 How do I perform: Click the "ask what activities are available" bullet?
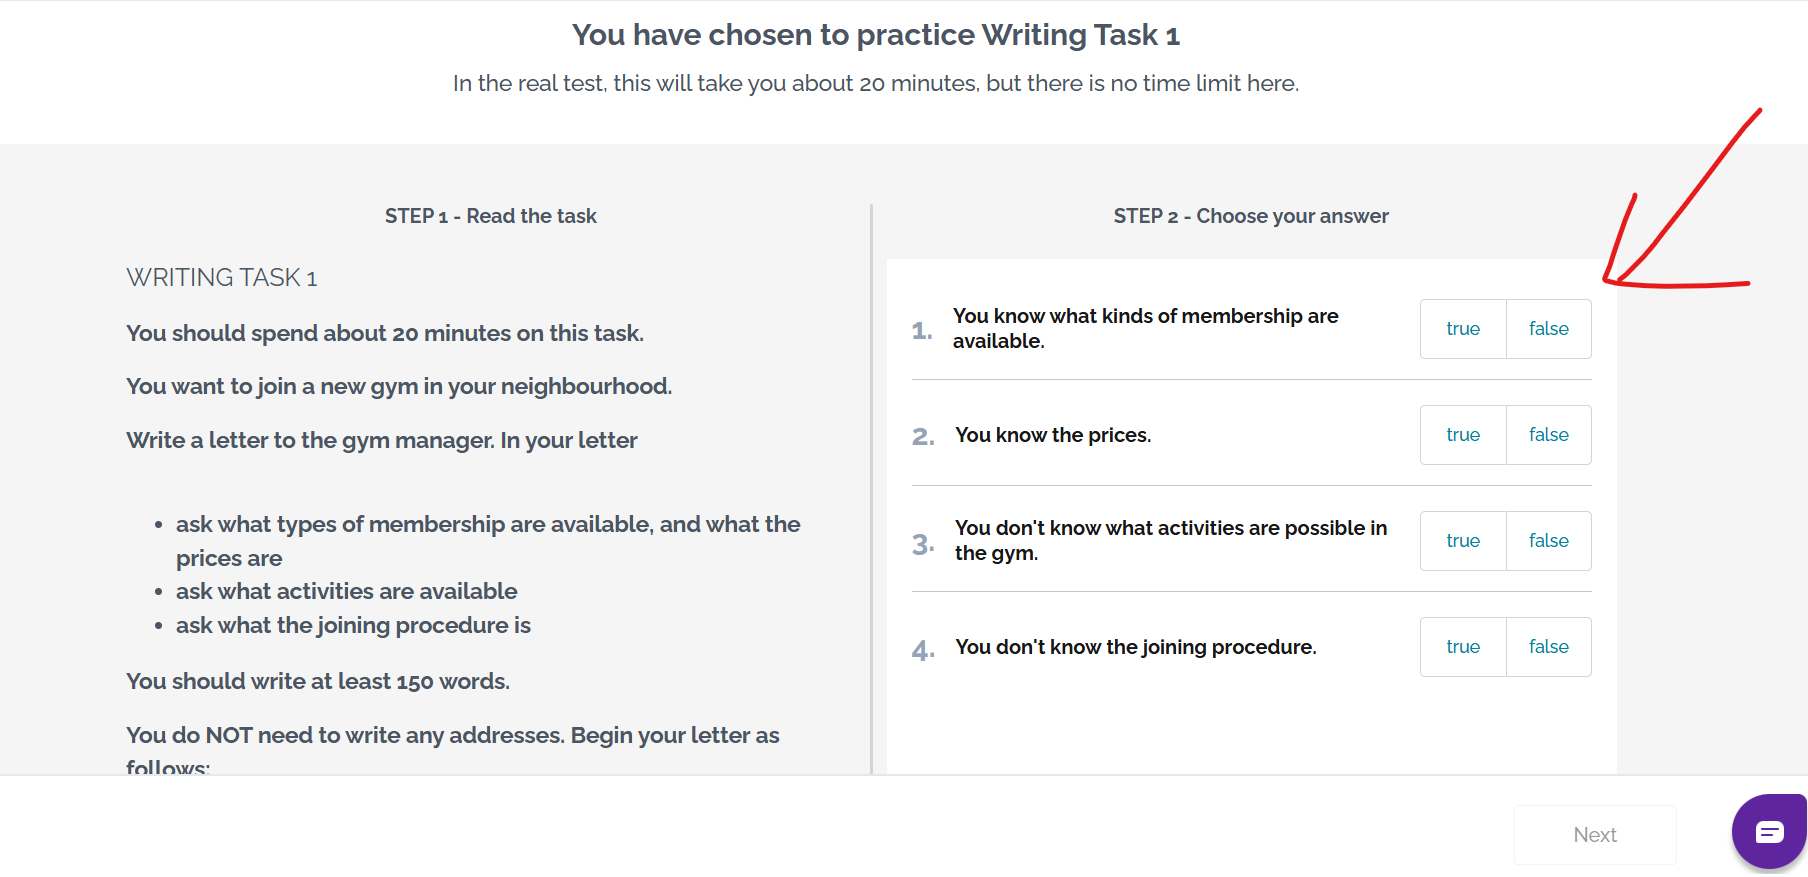pos(346,591)
